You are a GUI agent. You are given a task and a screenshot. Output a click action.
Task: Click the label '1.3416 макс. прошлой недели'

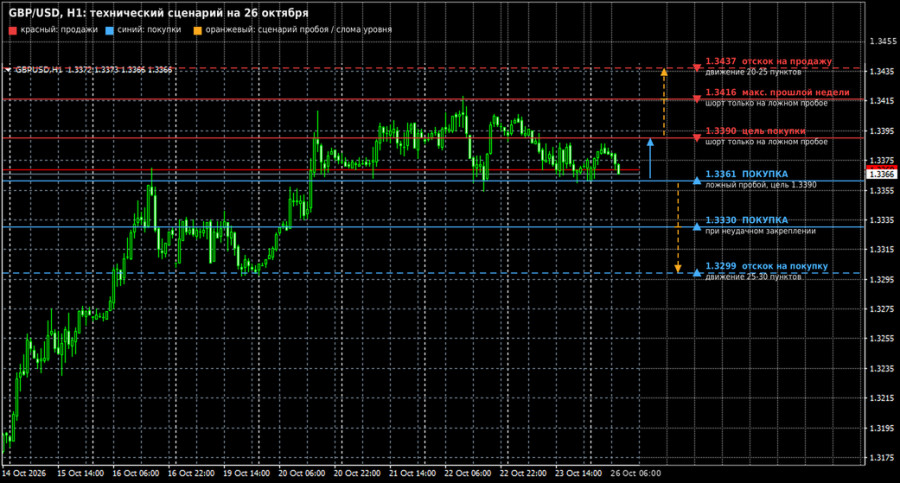coord(777,92)
